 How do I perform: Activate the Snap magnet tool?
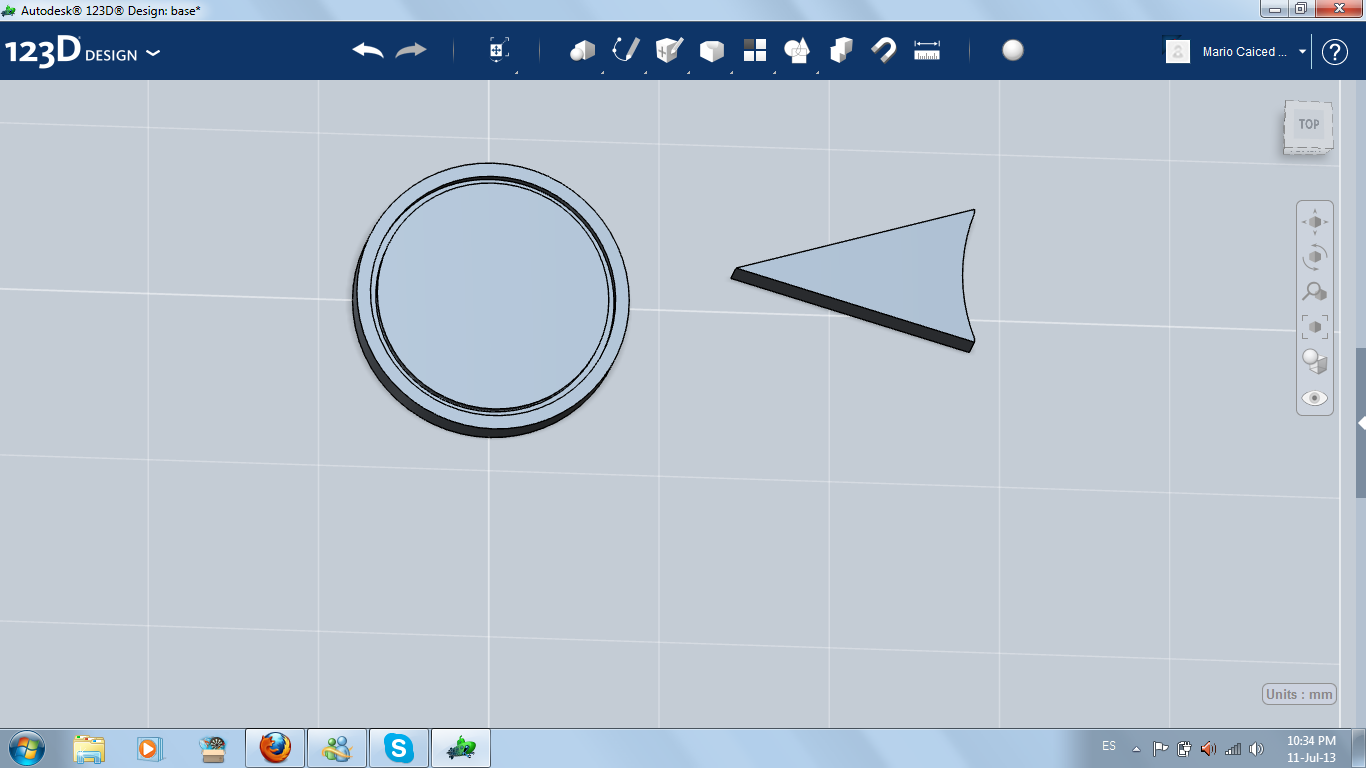tap(884, 50)
